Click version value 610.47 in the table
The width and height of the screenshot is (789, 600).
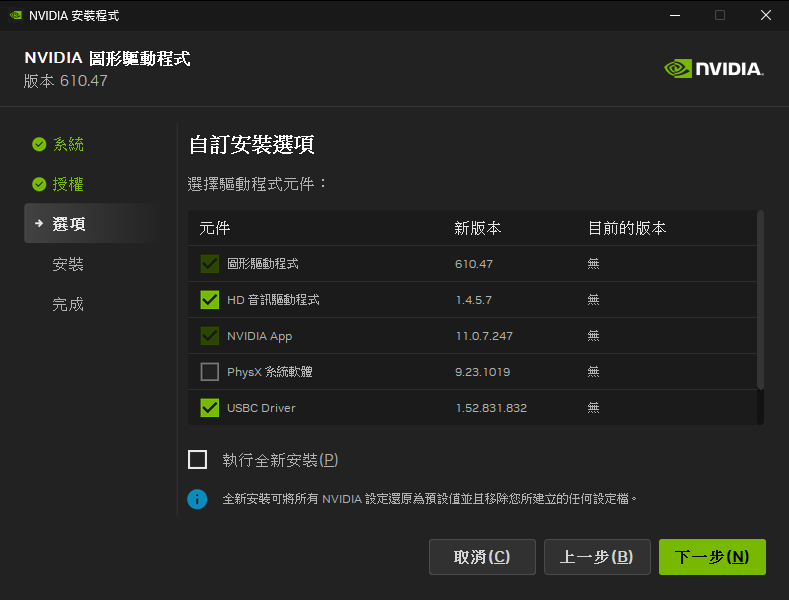coord(474,264)
